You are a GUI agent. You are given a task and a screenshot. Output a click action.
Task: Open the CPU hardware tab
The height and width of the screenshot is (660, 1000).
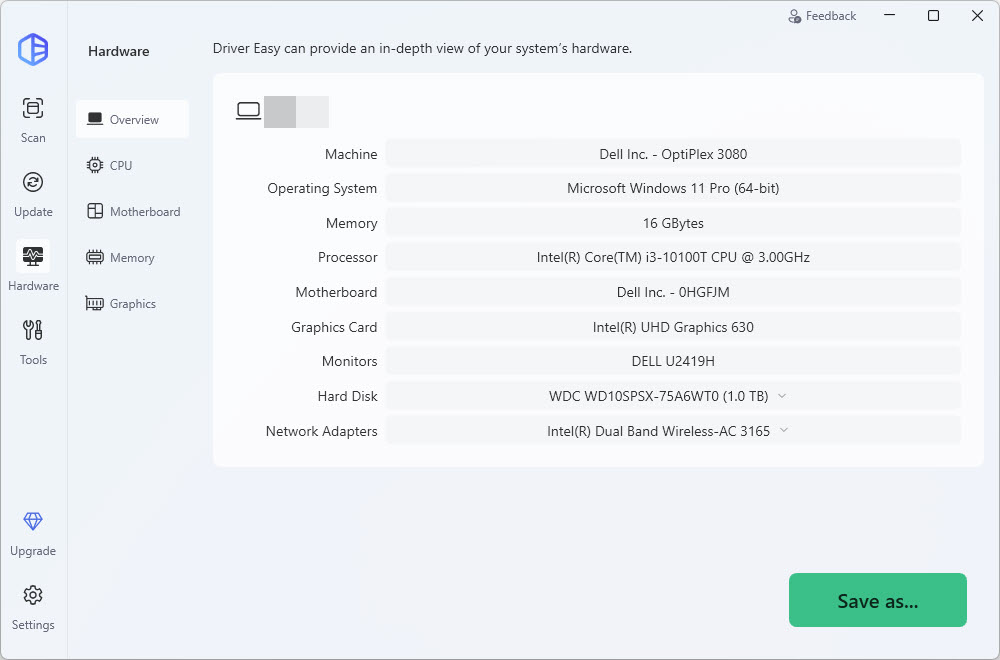pos(120,165)
